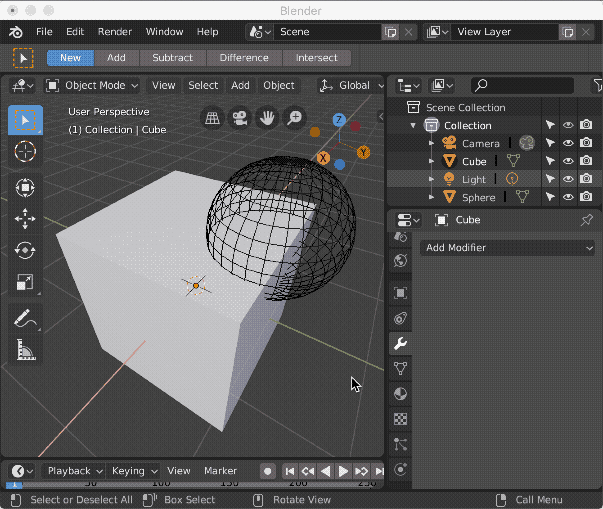Viewport: 603px width, 509px height.
Task: Toggle auto keying record button
Action: point(268,471)
